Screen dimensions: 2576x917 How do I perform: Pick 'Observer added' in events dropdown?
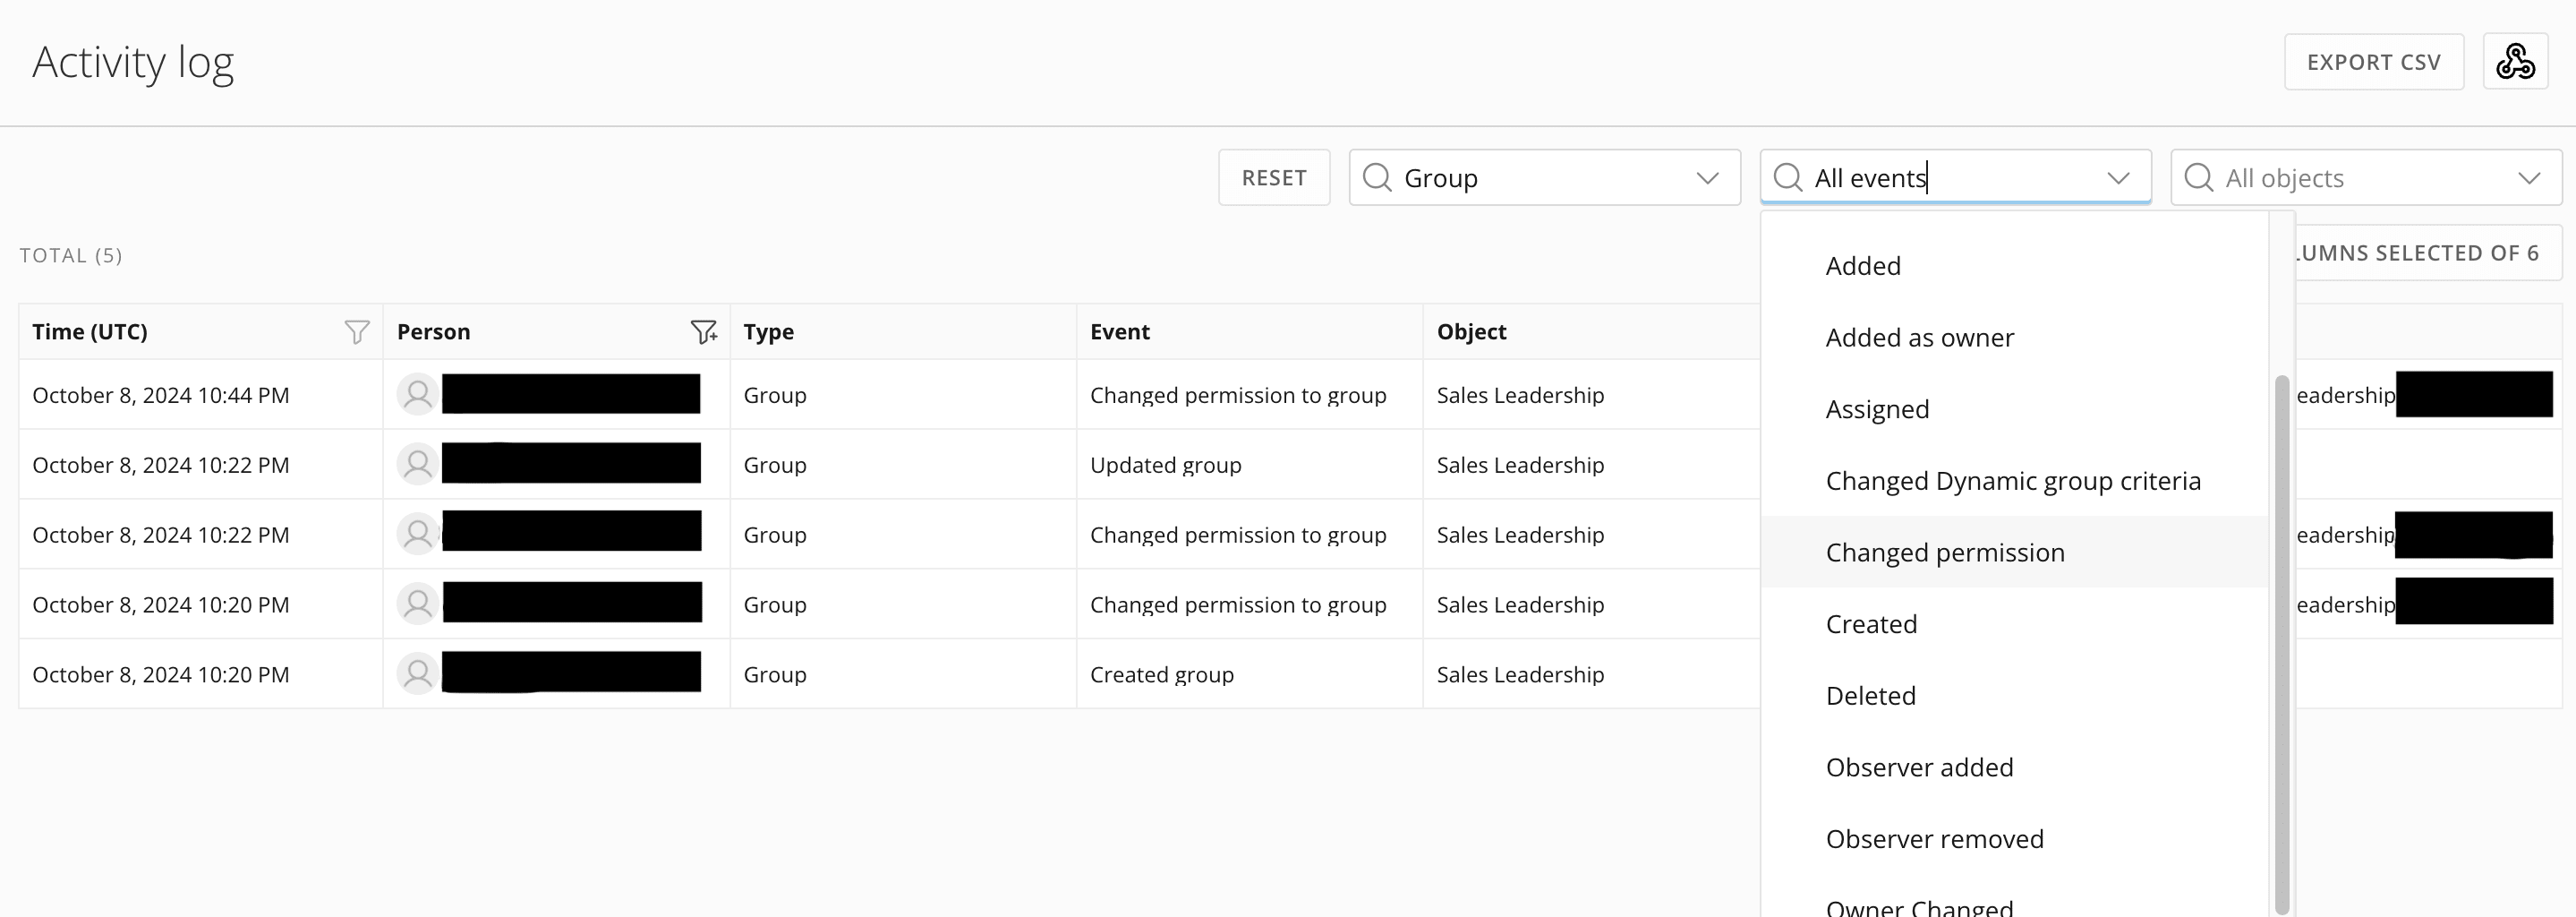[1919, 767]
